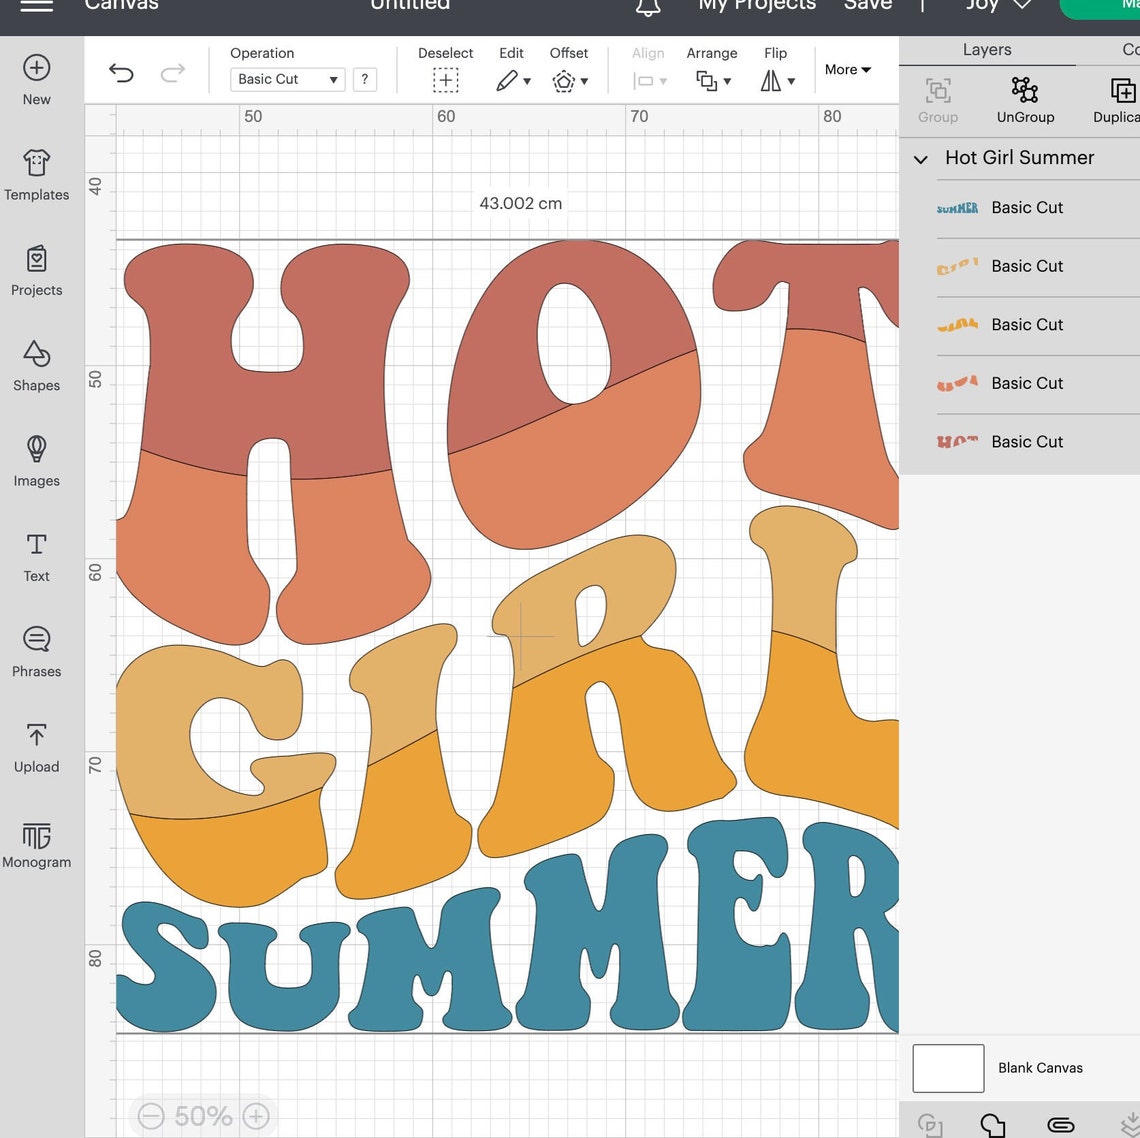Image resolution: width=1140 pixels, height=1138 pixels.
Task: Open the Basic Cut operation dropdown
Action: coord(286,79)
